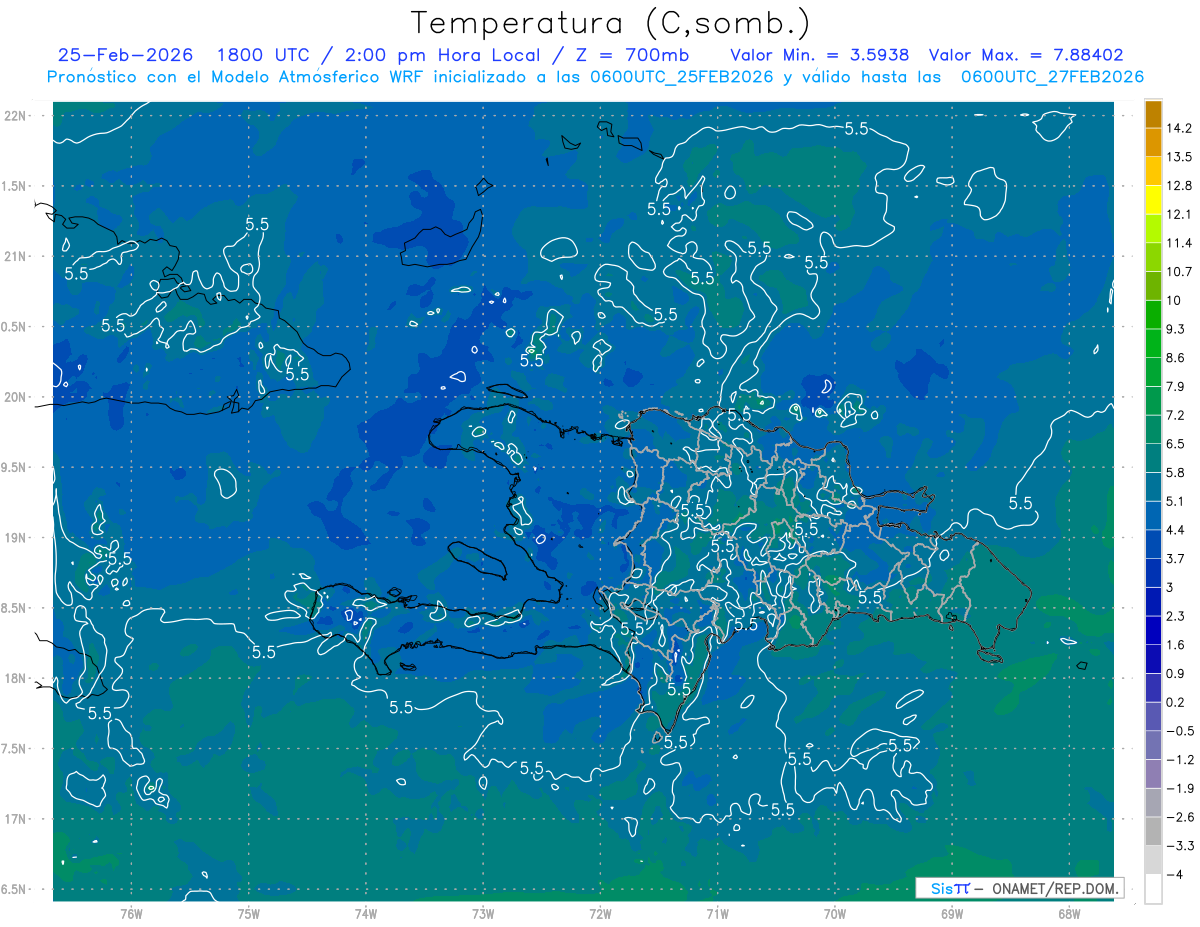This screenshot has height=927, width=1200.
Task: Click the 71W longitude axis label
Action: coord(717,914)
